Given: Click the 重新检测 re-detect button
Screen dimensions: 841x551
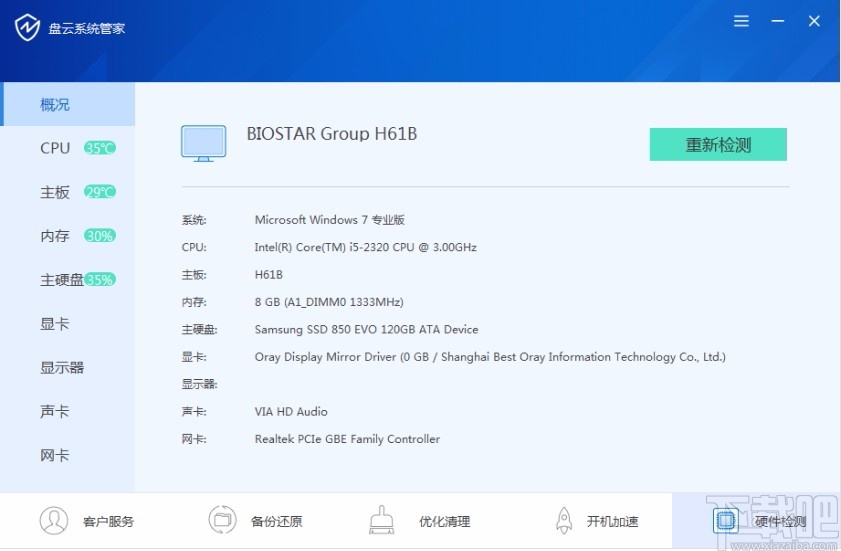Looking at the screenshot, I should coord(718,144).
